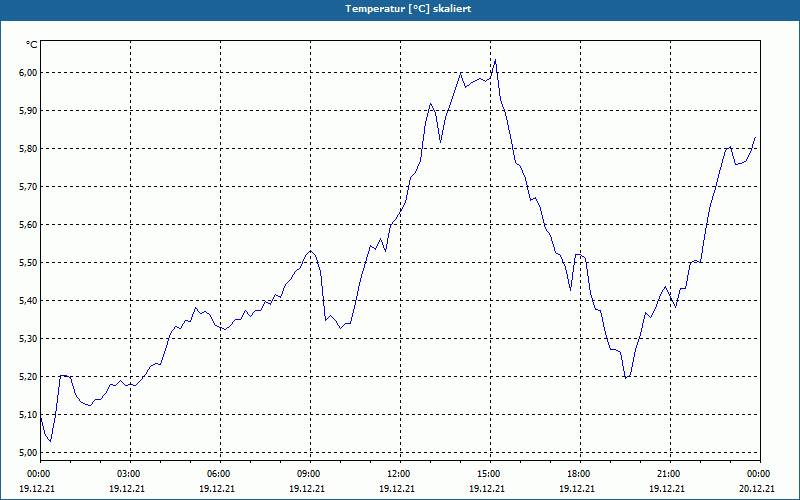
Task: Click the 5,20 y-axis value
Action: coord(29,377)
